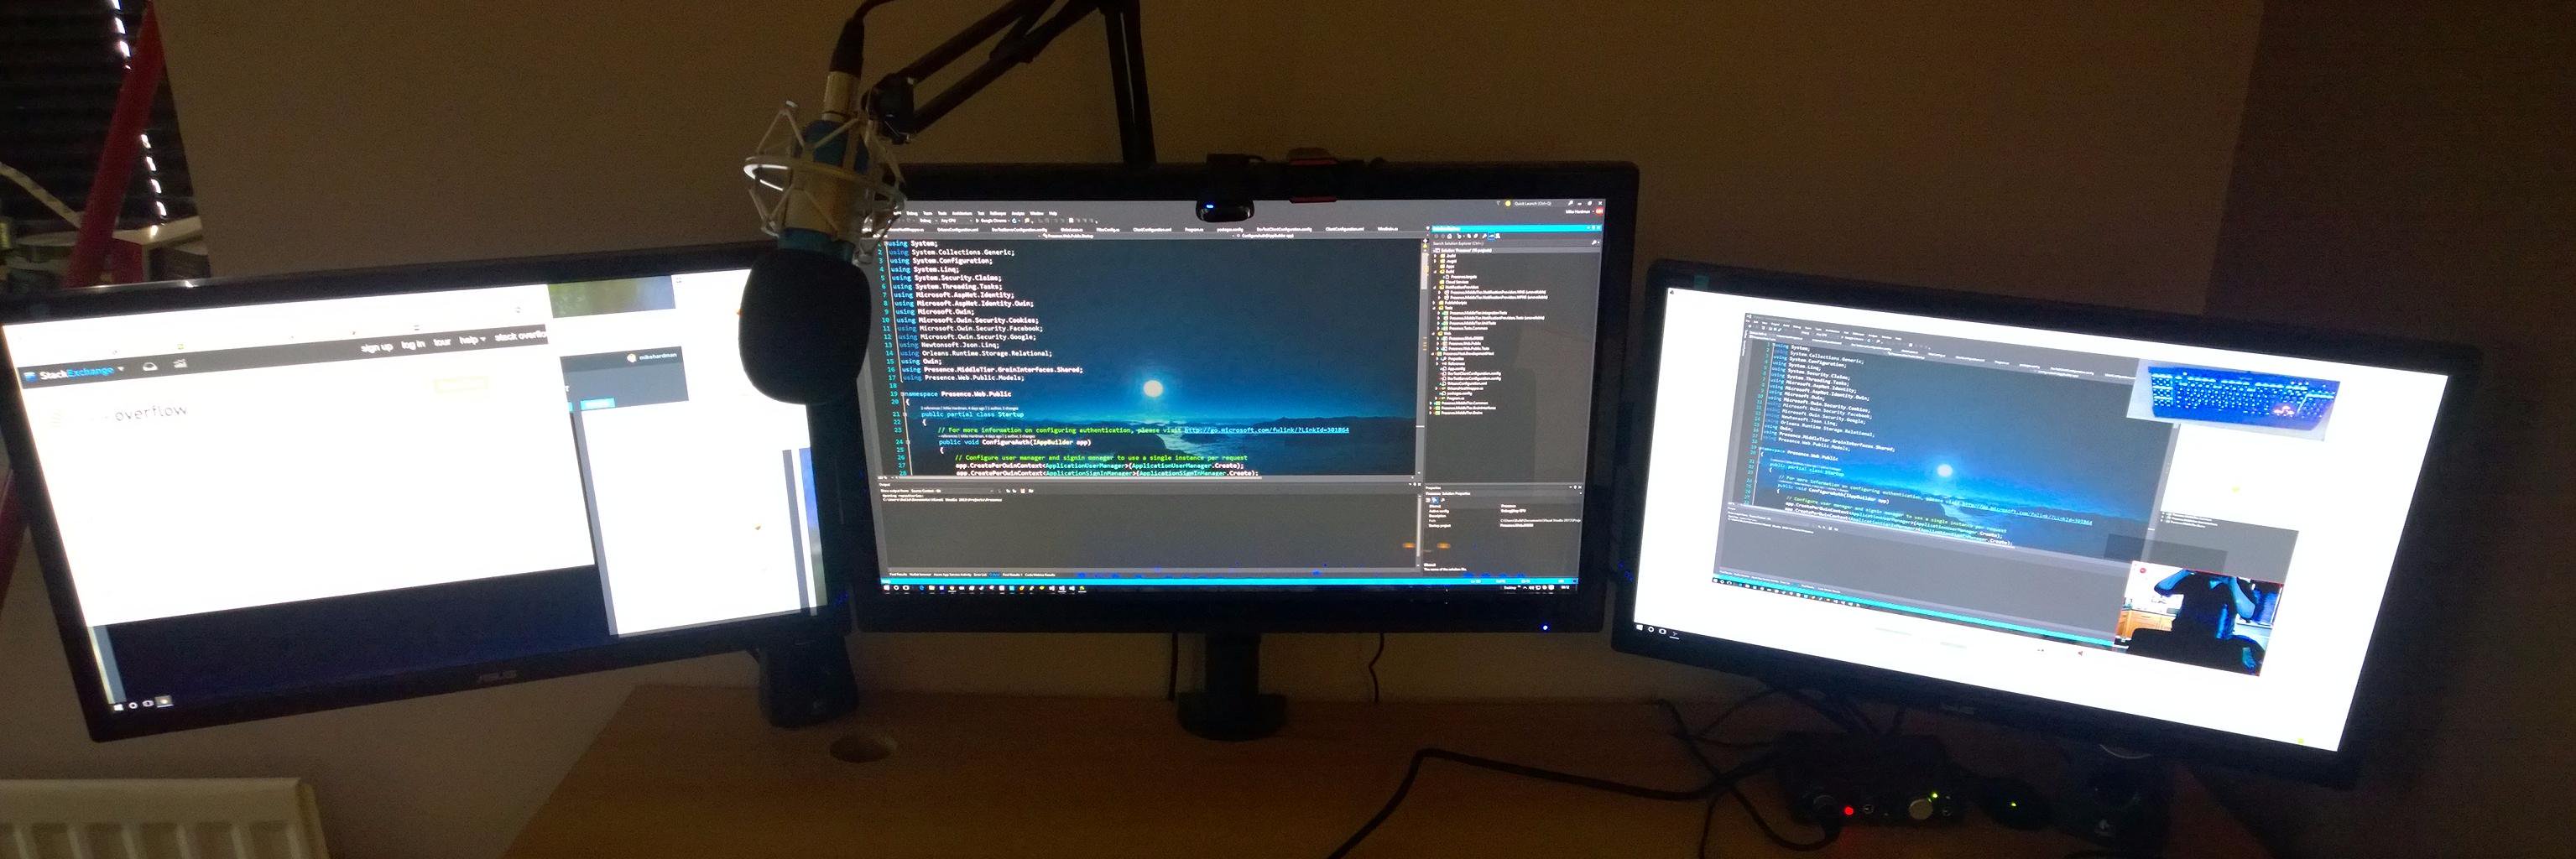Image resolution: width=2576 pixels, height=859 pixels.
Task: Open the Analyze menu in Visual Studio
Action: 1018,214
